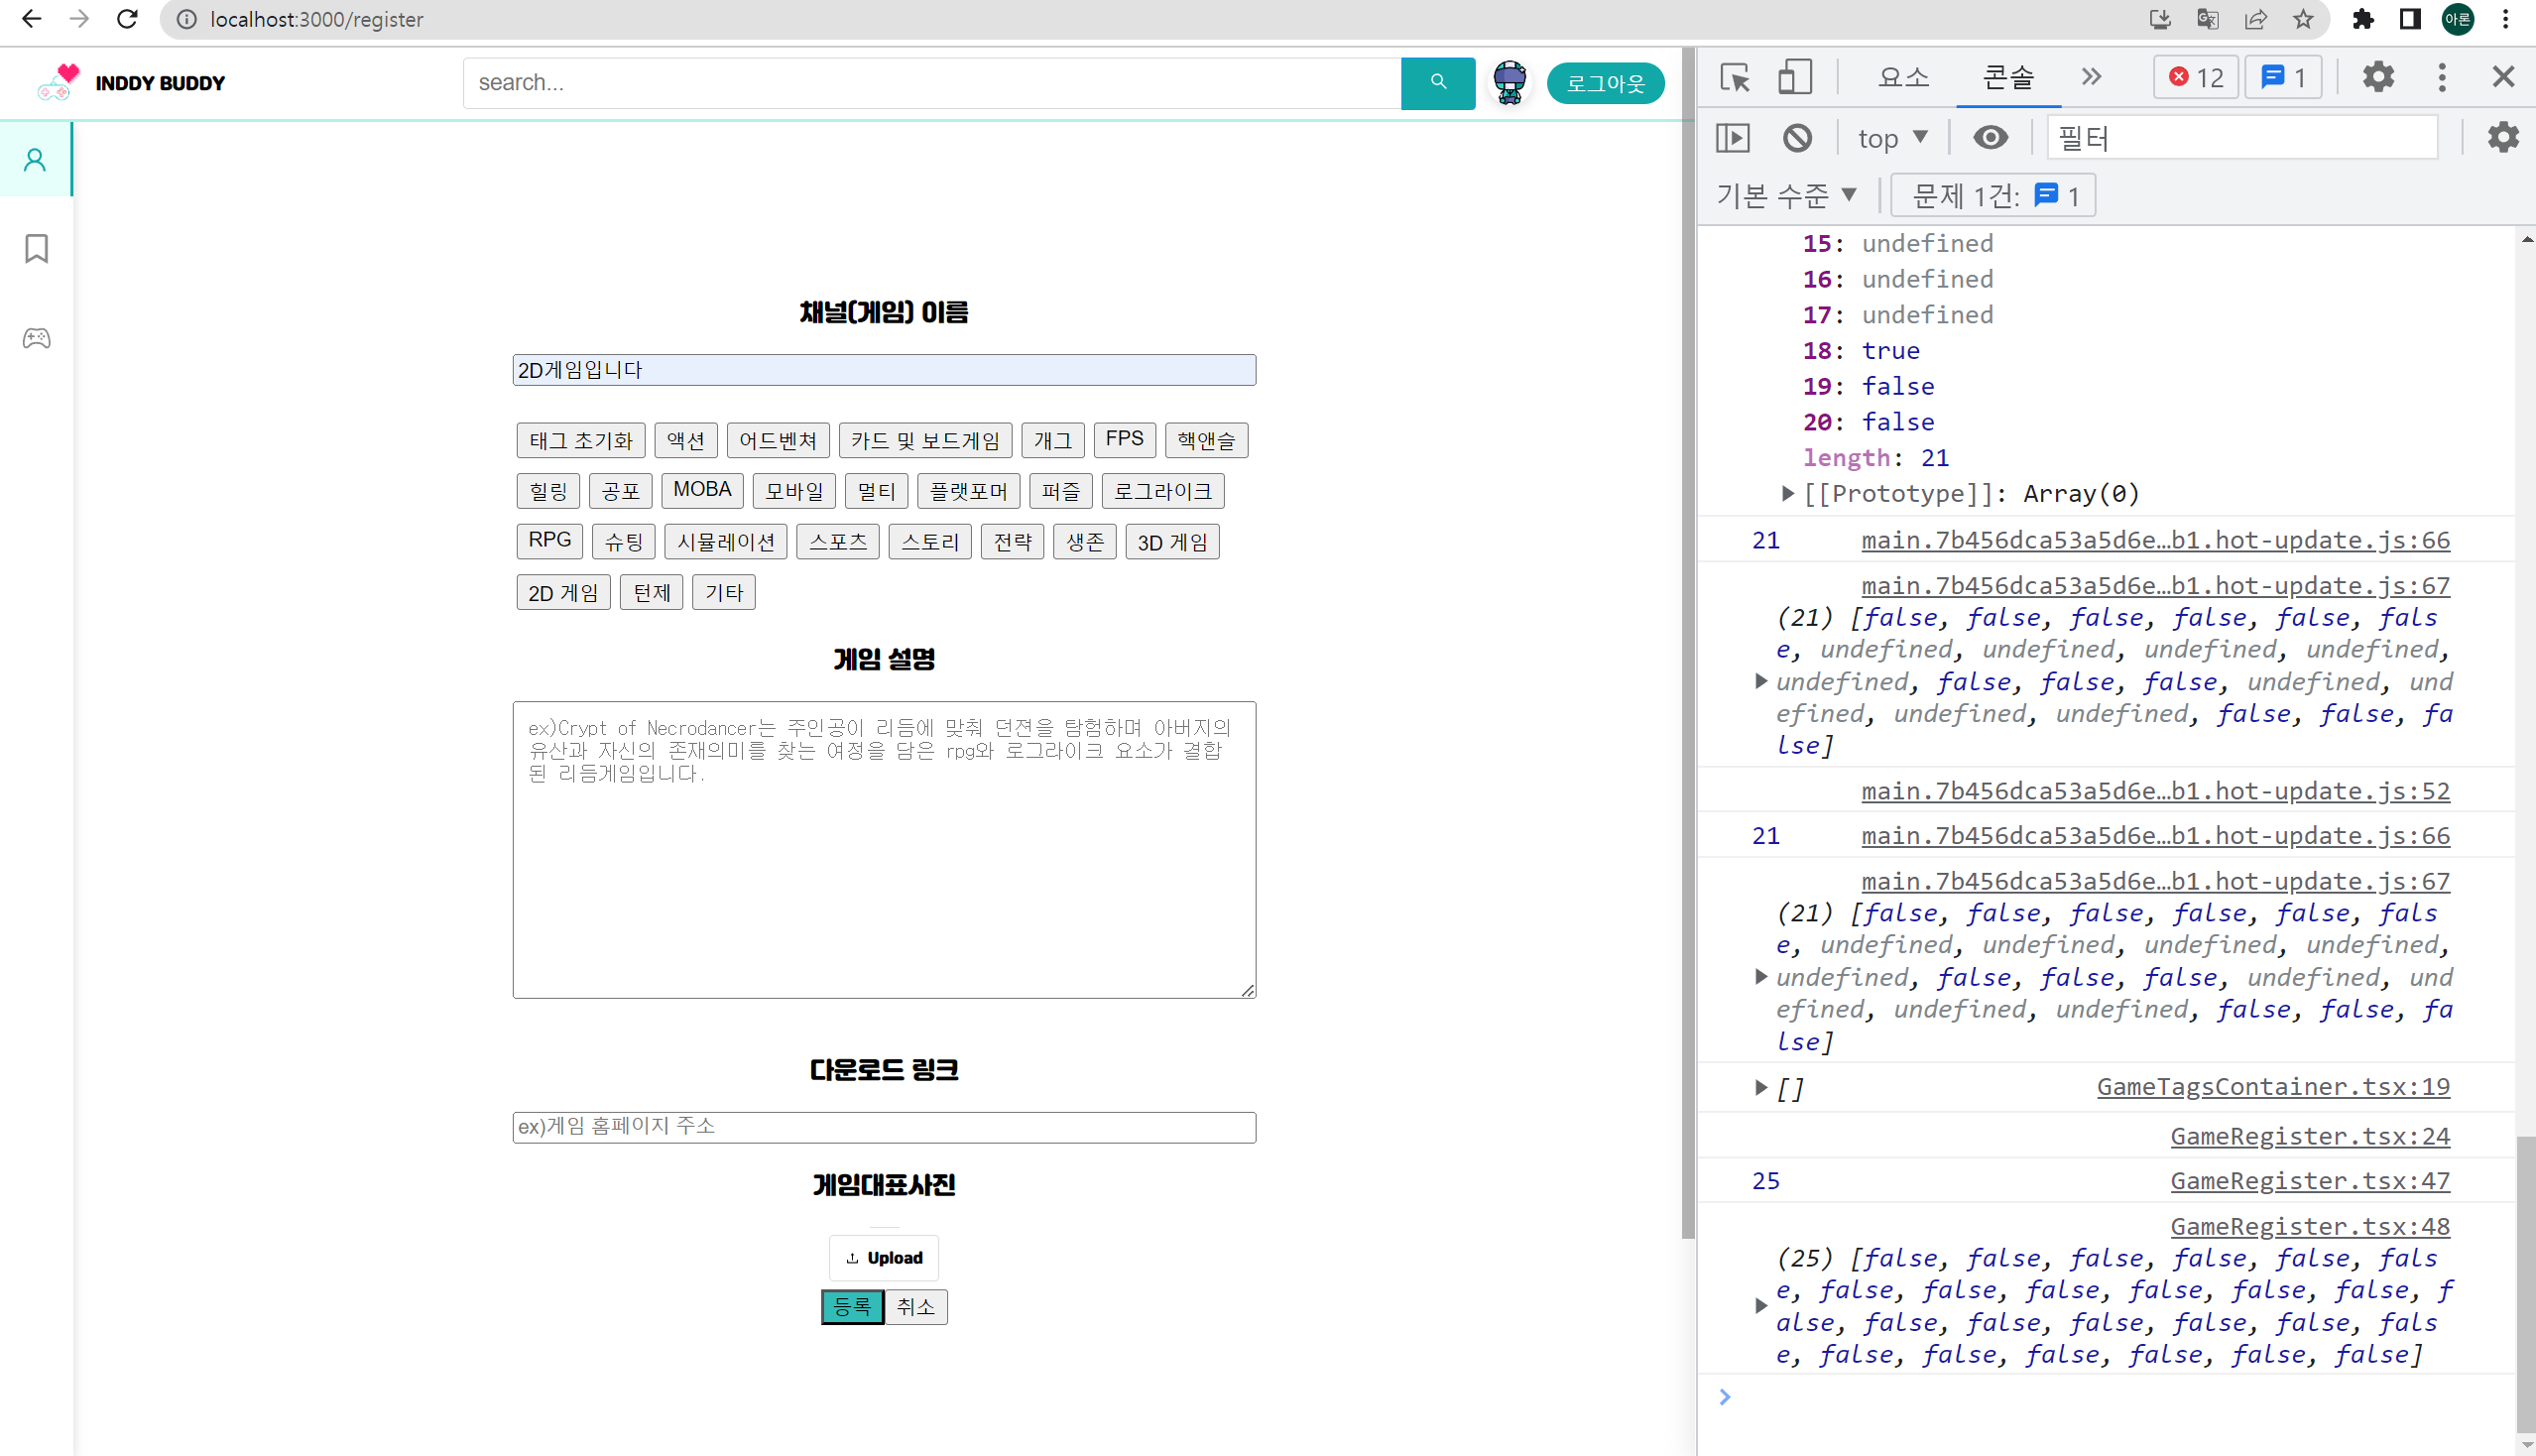Clear the console with the block icon
The height and width of the screenshot is (1456, 2536).
point(1796,138)
